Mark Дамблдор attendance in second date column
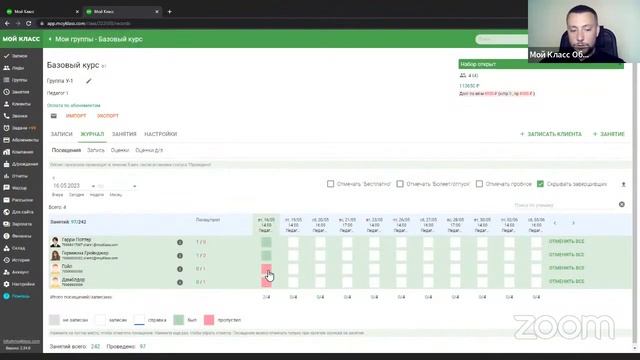This screenshot has height=360, width=640. [x=293, y=282]
